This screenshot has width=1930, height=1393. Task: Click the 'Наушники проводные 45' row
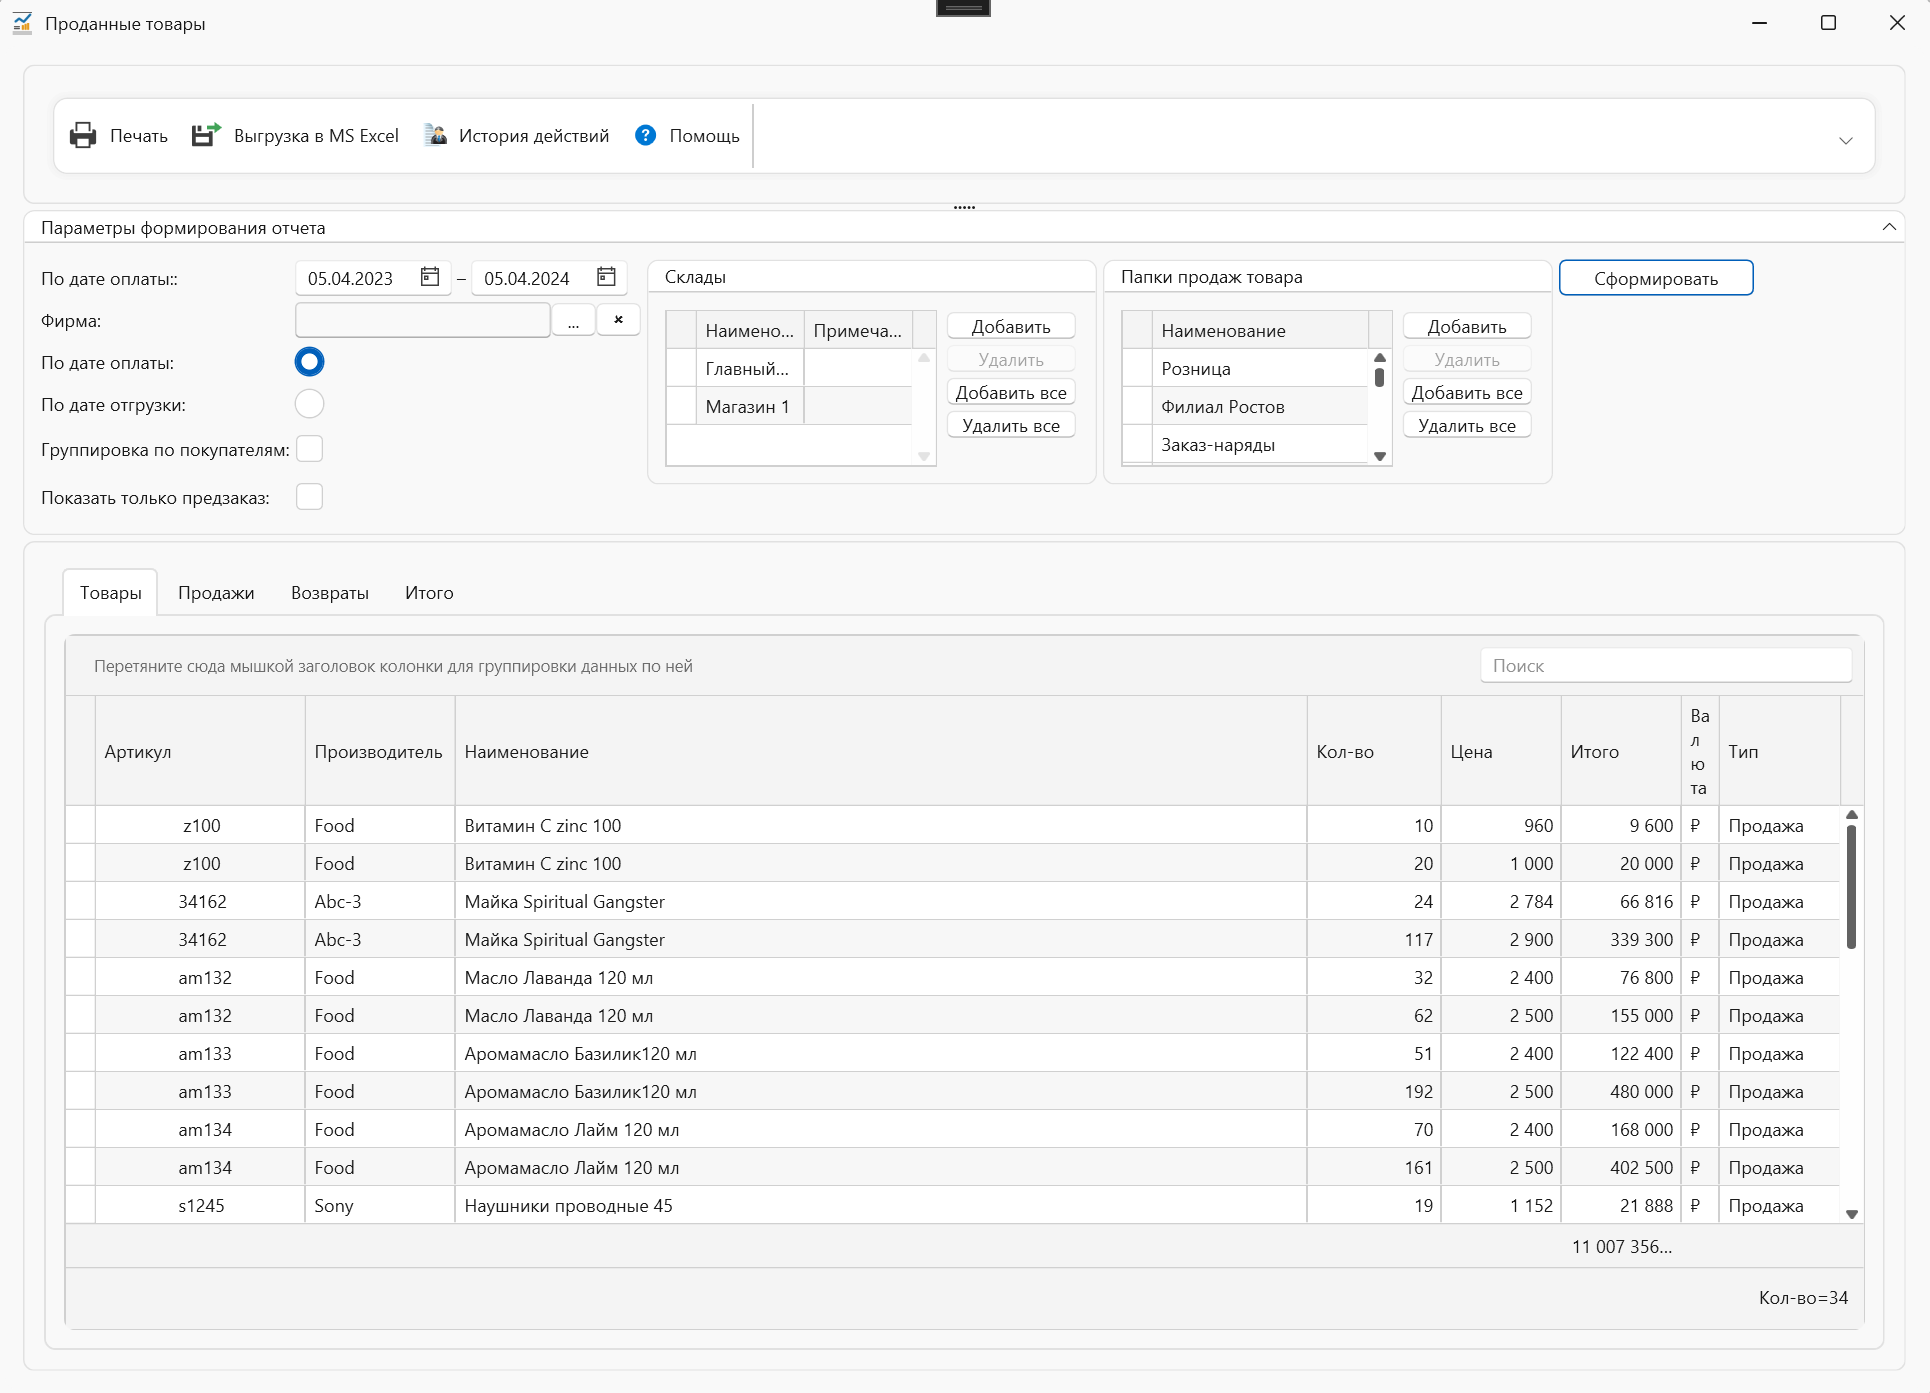953,1205
